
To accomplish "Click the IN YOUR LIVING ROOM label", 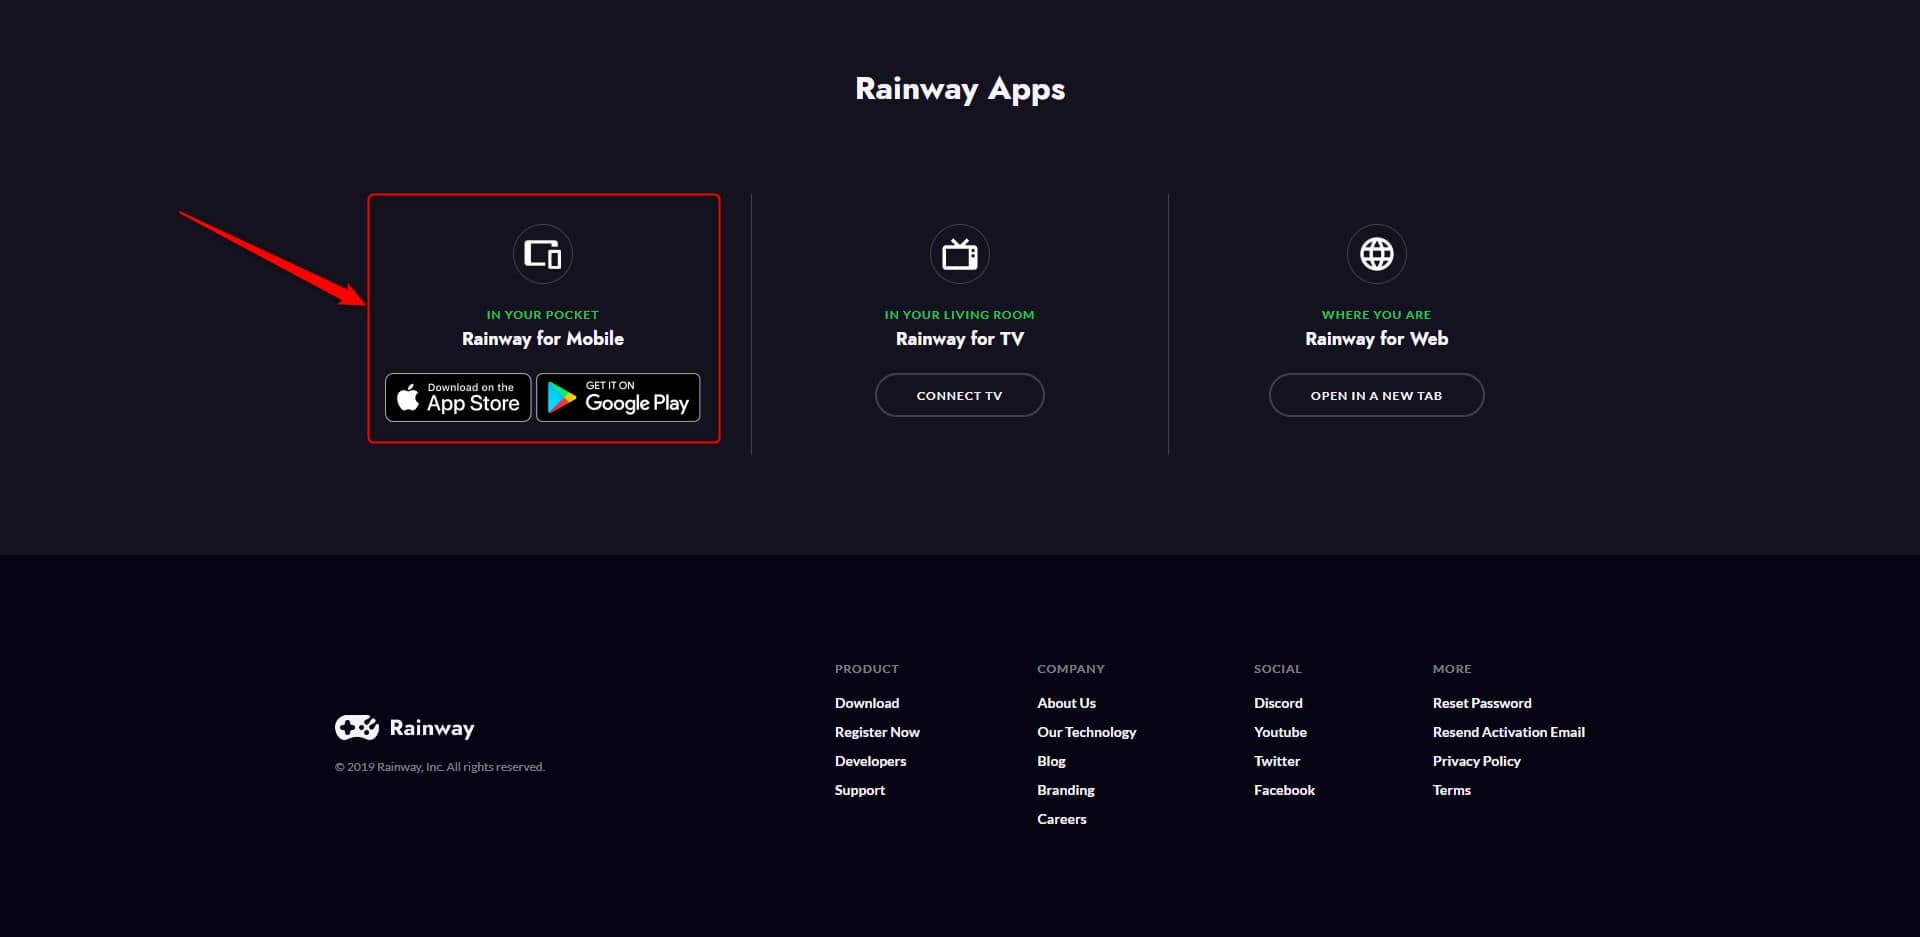I will click(959, 315).
